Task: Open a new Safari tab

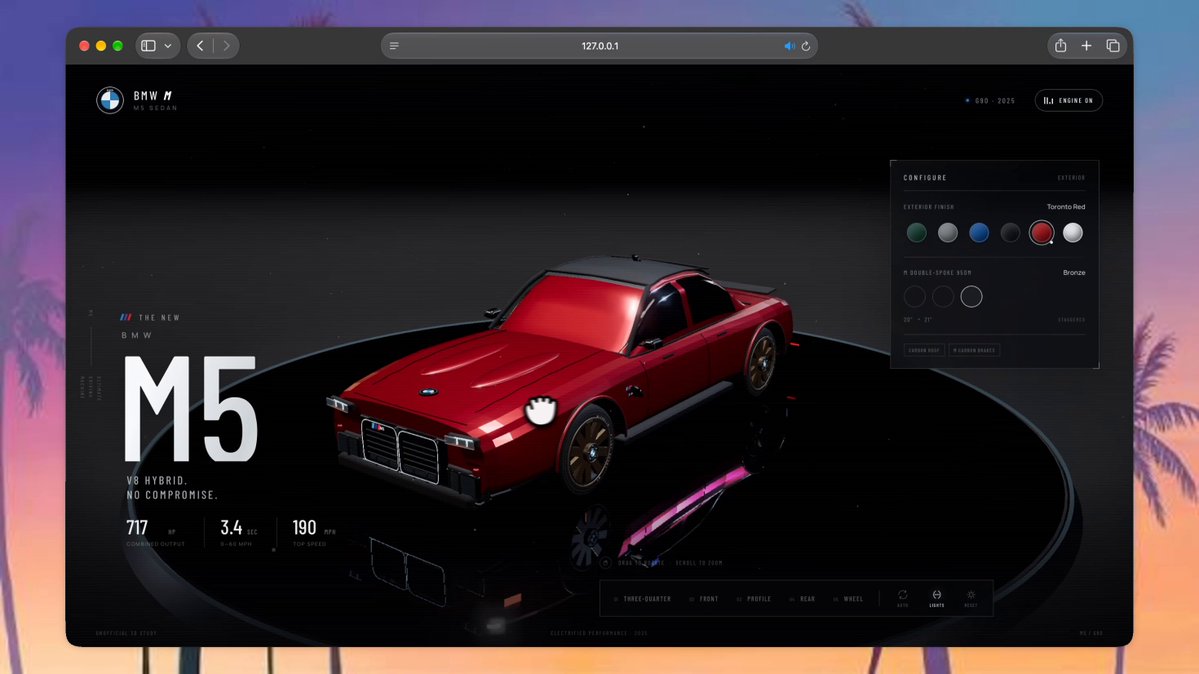Action: tap(1087, 46)
